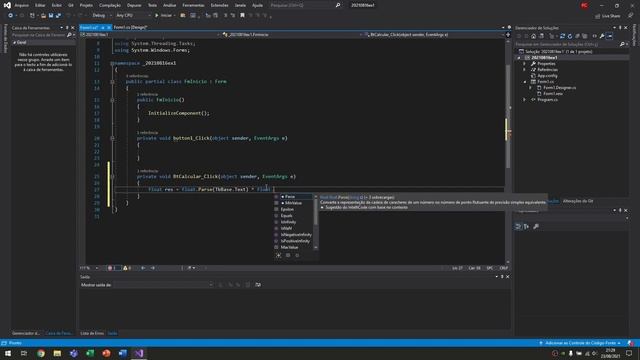
Task: Click the bookmark toolbar icon
Action: click(242, 16)
